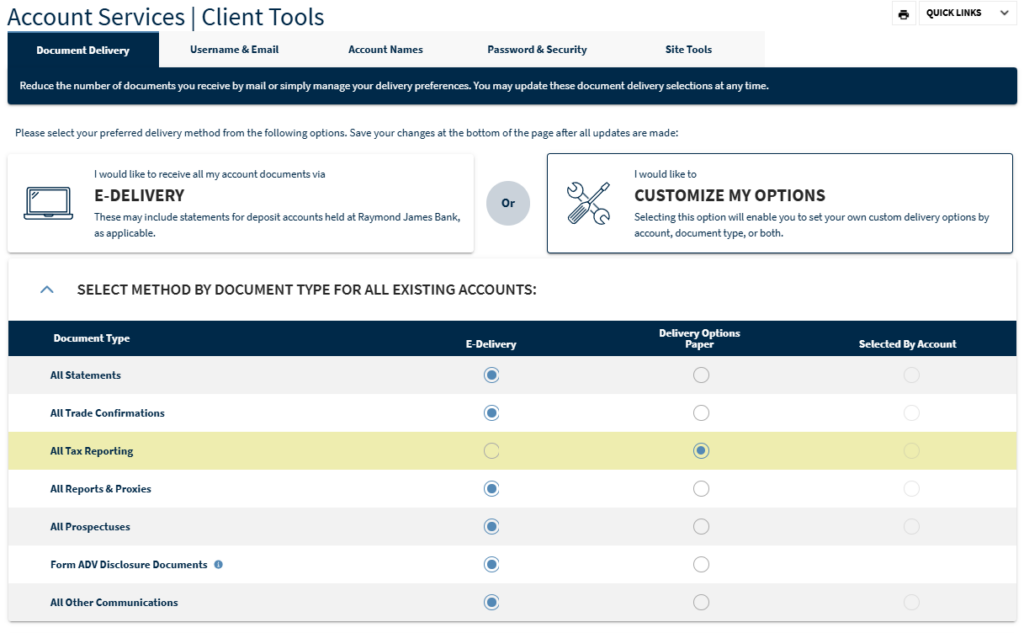Click the All Other Communications label
Image resolution: width=1024 pixels, height=633 pixels.
tap(114, 602)
